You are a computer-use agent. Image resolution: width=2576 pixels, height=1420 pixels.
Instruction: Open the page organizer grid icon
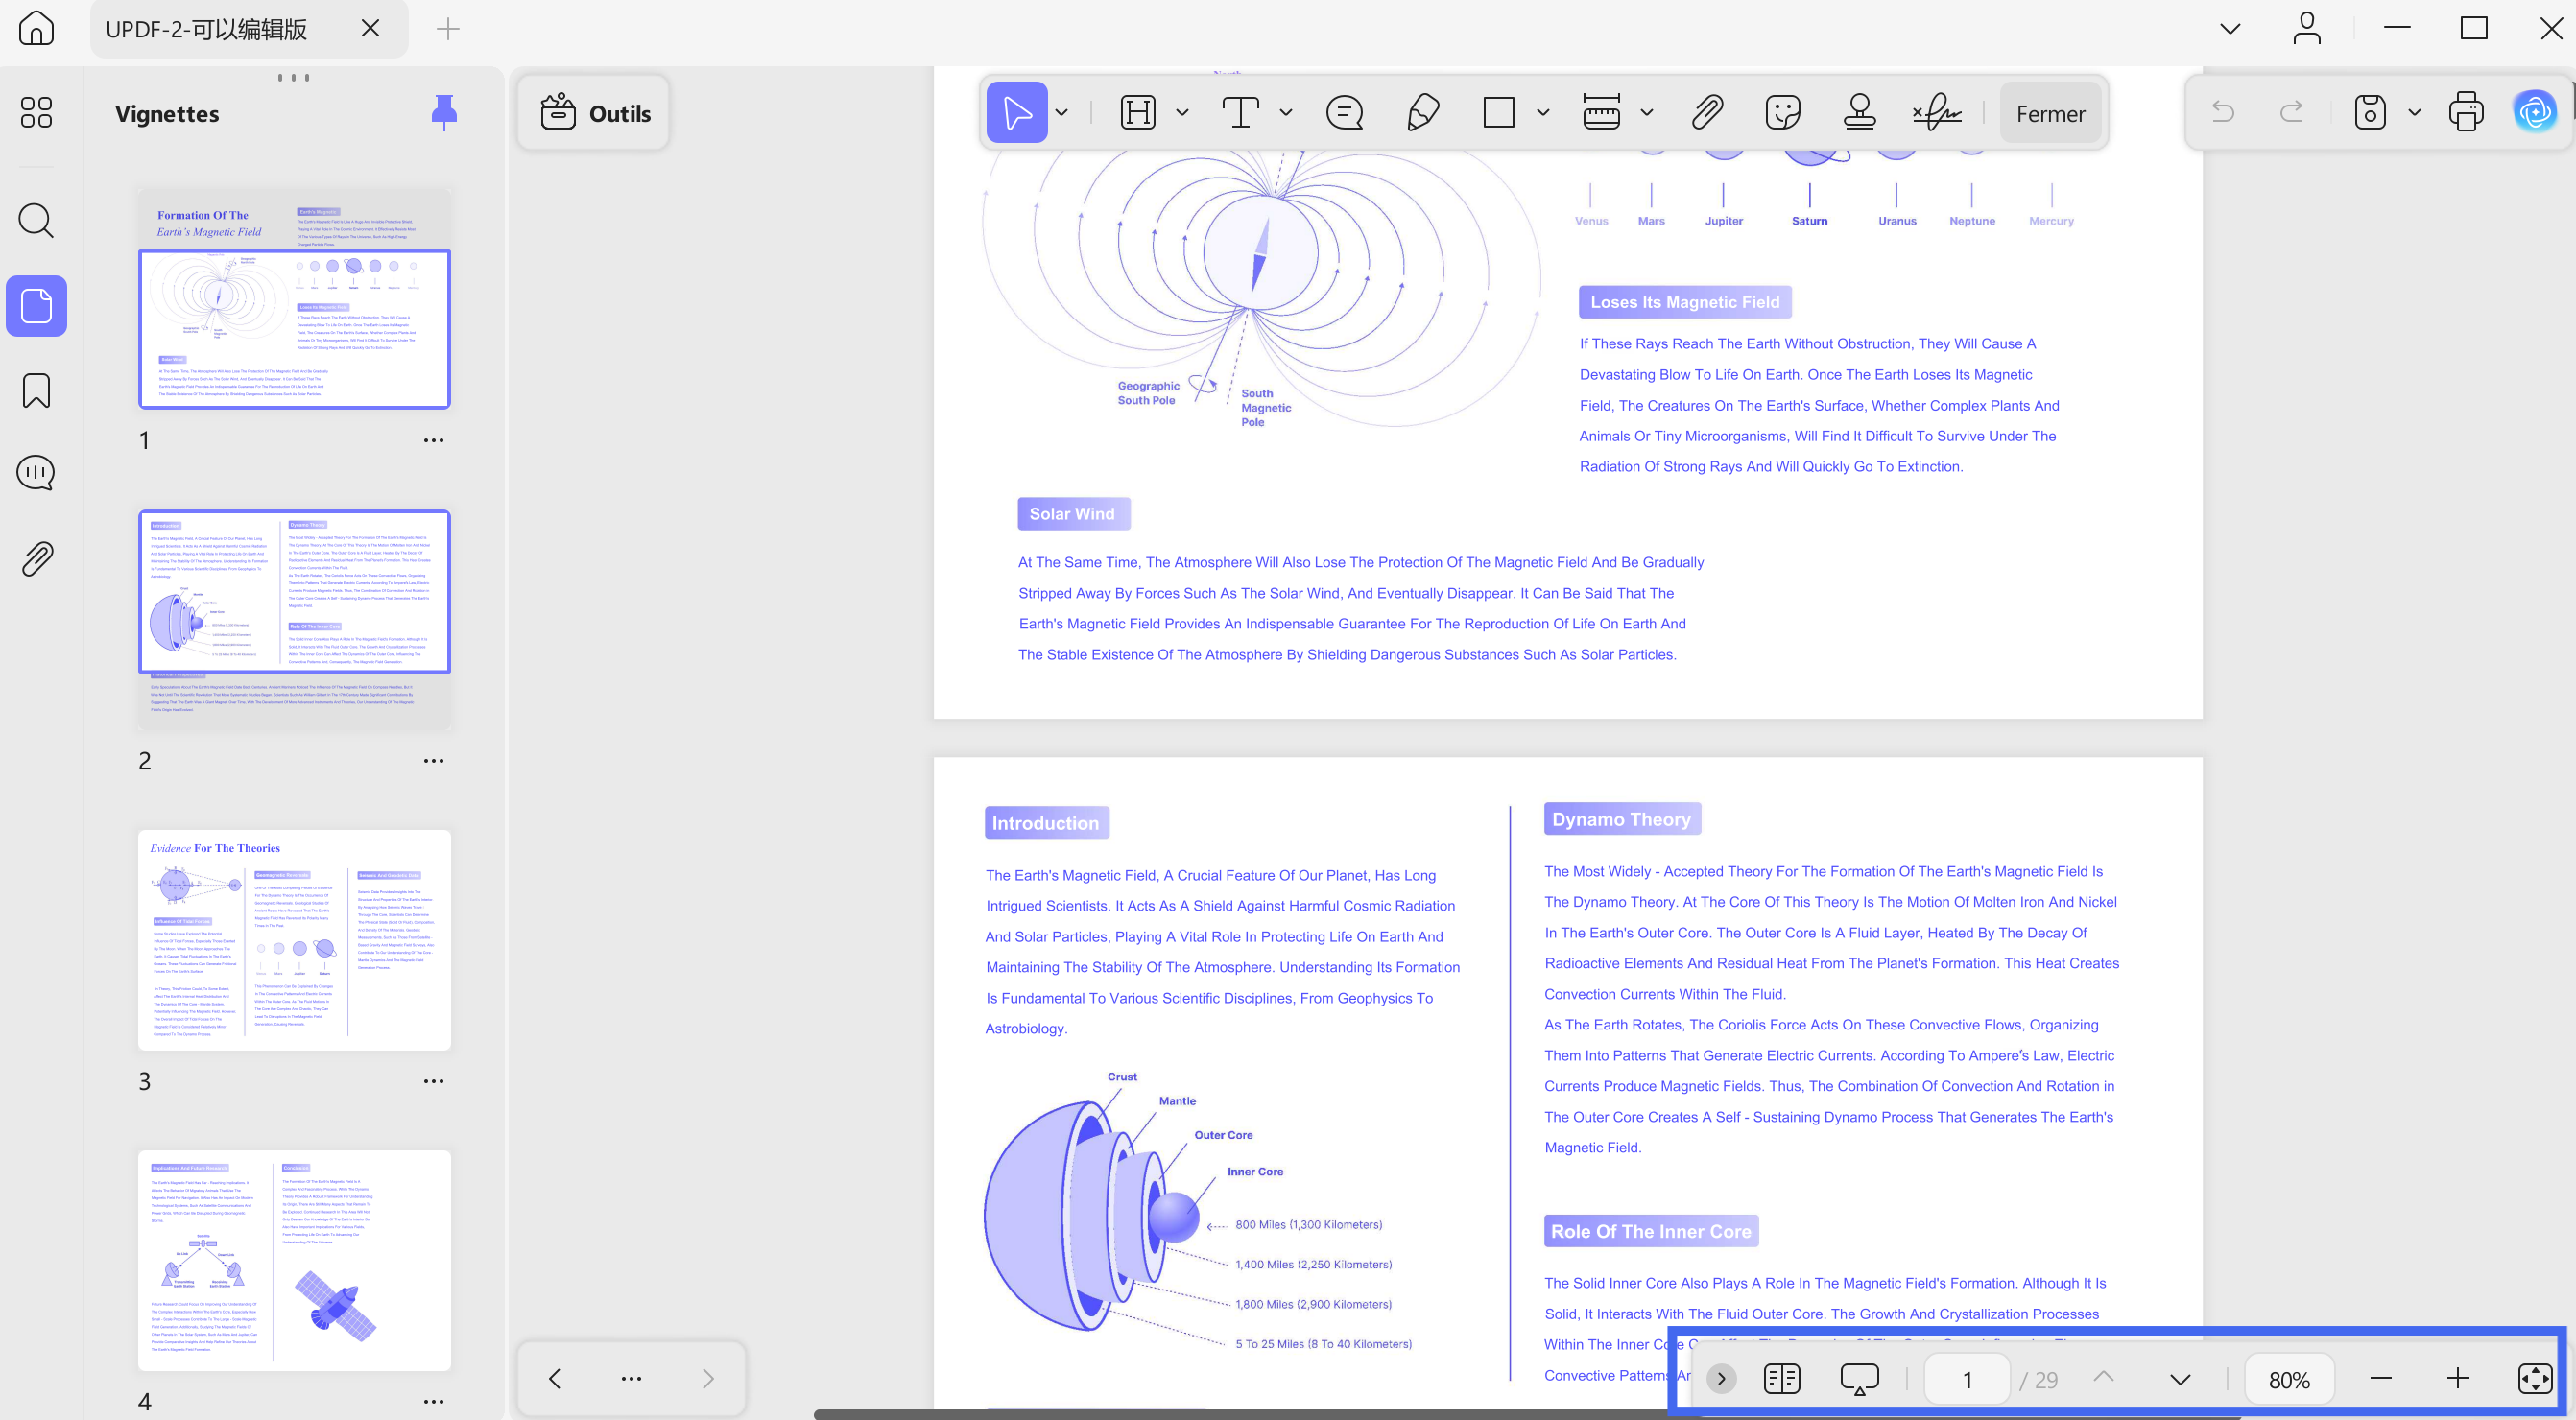(x=36, y=112)
